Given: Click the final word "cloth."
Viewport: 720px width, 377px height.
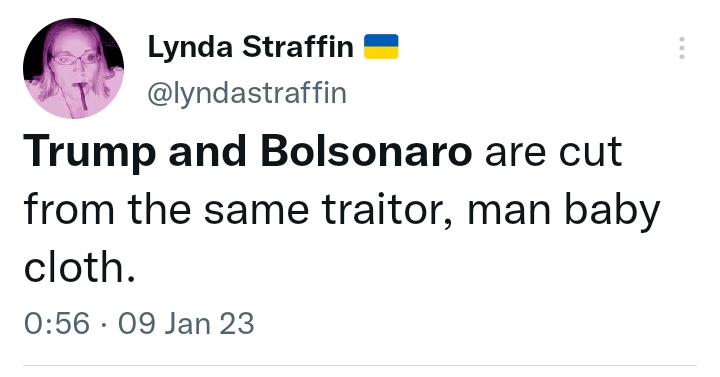Looking at the screenshot, I should tap(80, 267).
